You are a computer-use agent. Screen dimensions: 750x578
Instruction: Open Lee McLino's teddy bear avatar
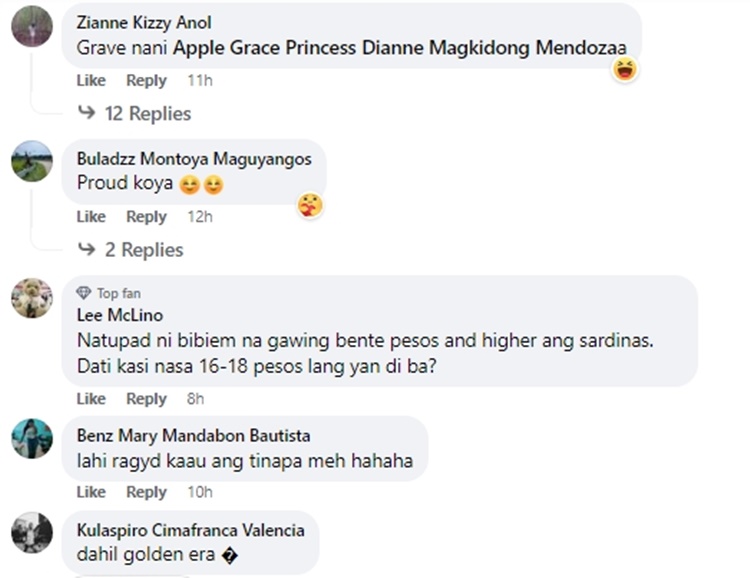(32, 298)
